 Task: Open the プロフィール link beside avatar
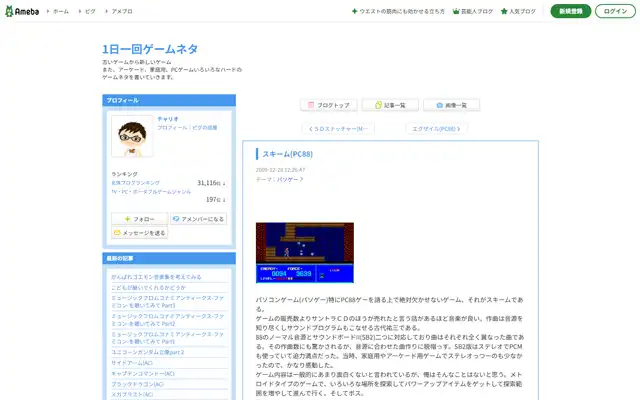pyautogui.click(x=172, y=128)
